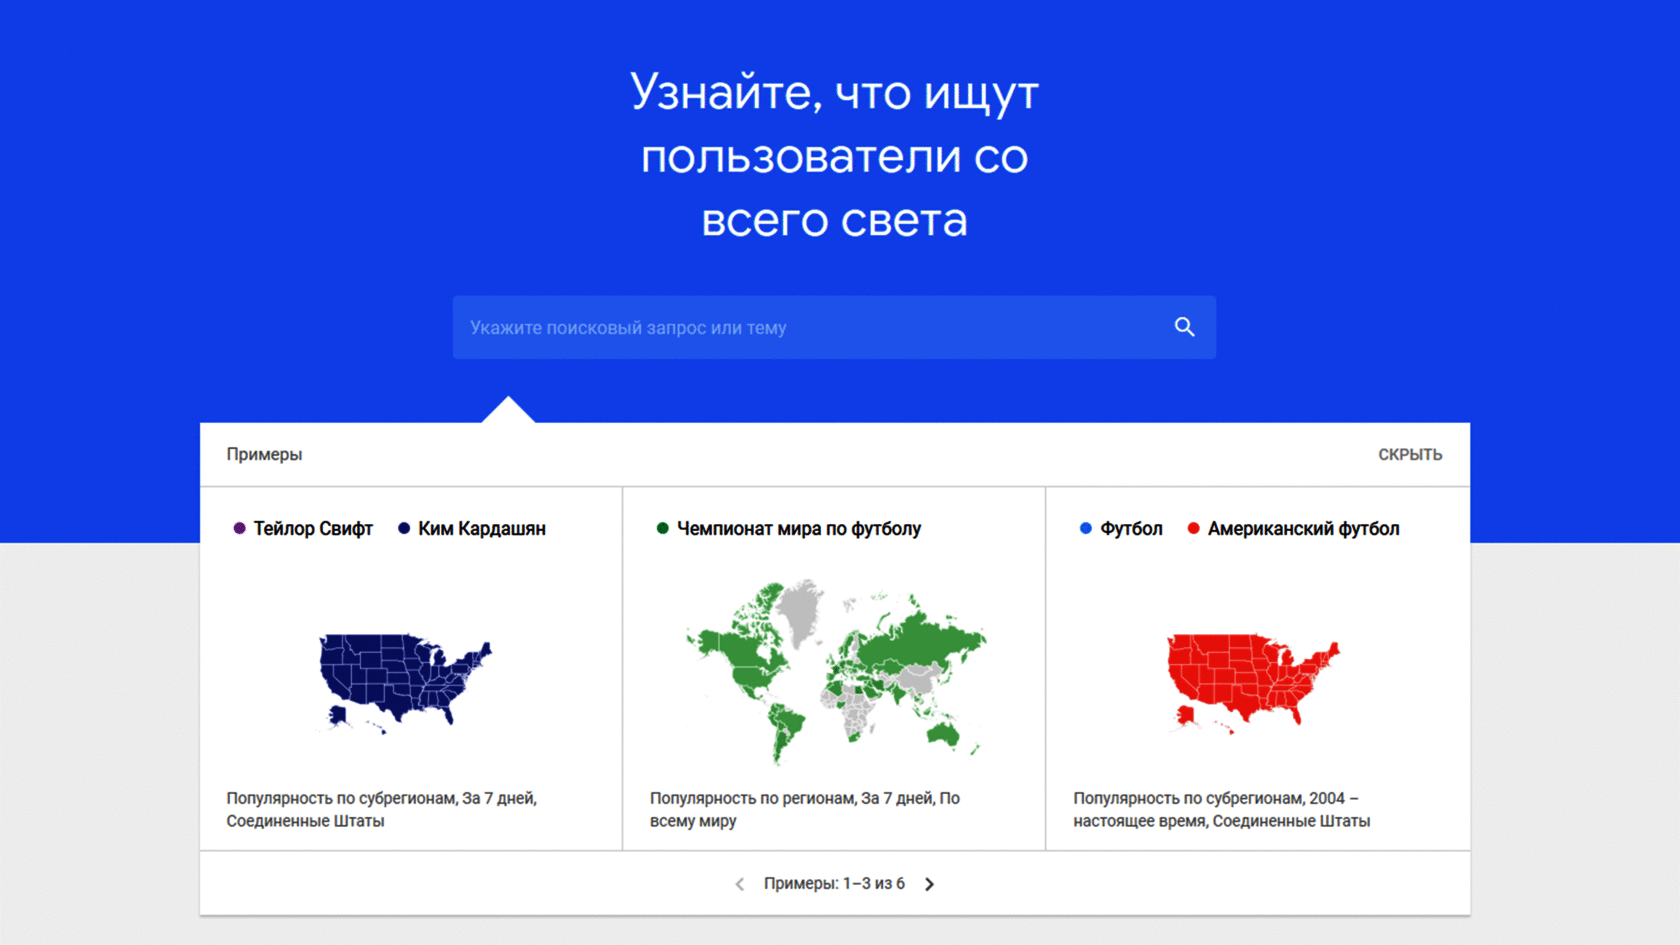Hide examples with СКРЫТЬ button
Viewport: 1680px width, 945px height.
[x=1410, y=454]
